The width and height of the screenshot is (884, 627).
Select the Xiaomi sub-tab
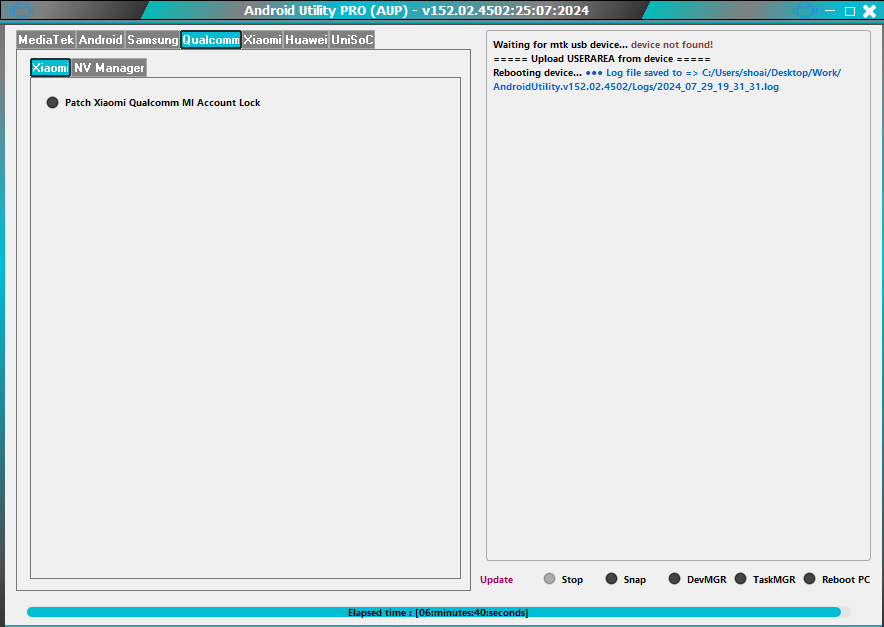point(50,68)
